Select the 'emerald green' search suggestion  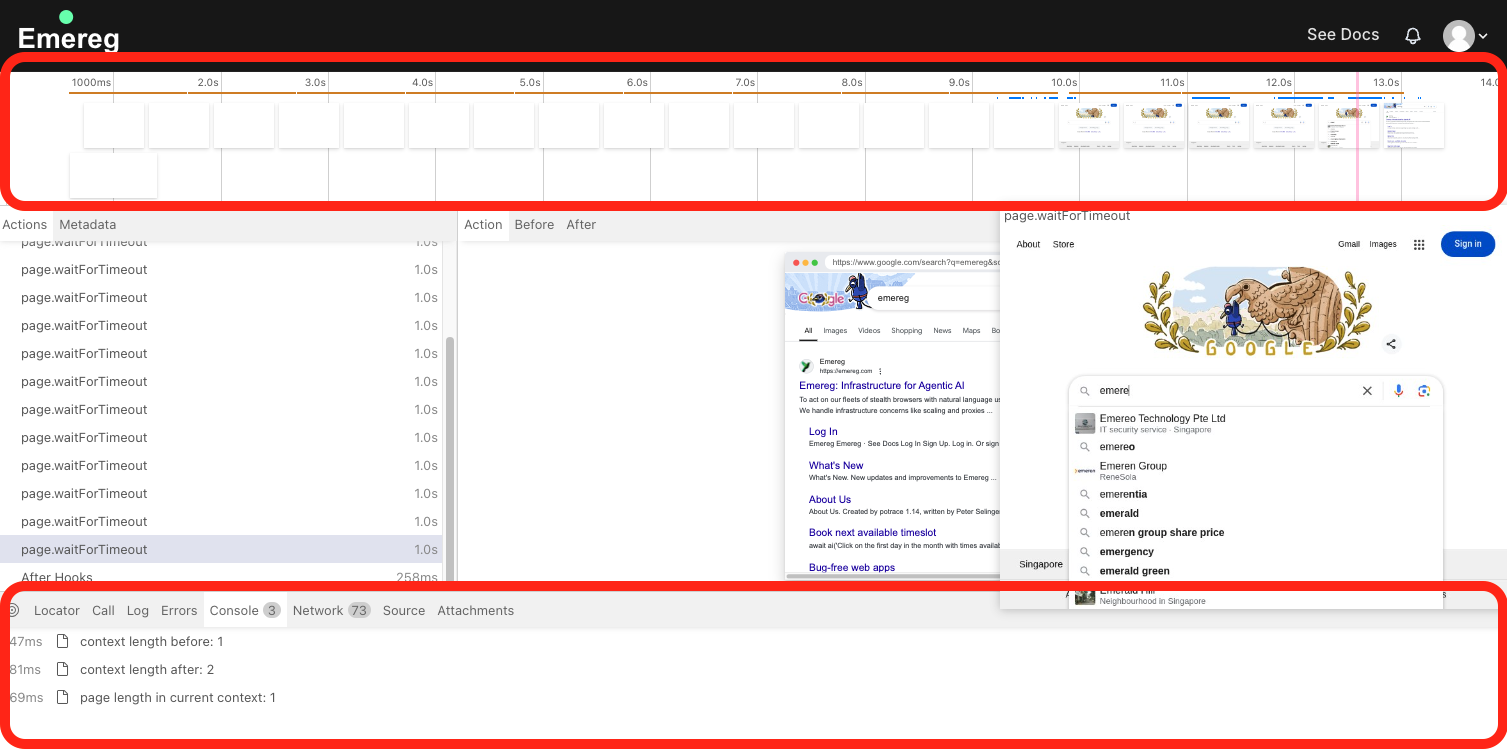pos(1256,571)
